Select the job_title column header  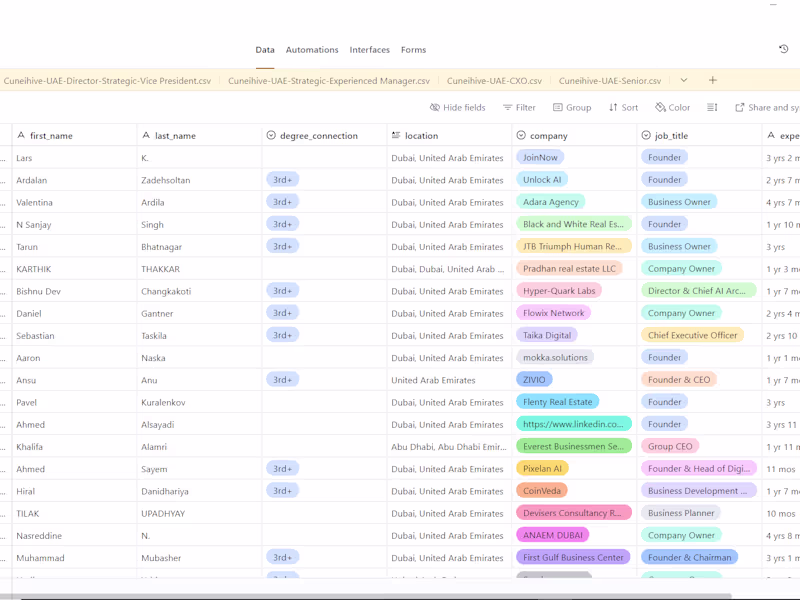[x=699, y=135]
